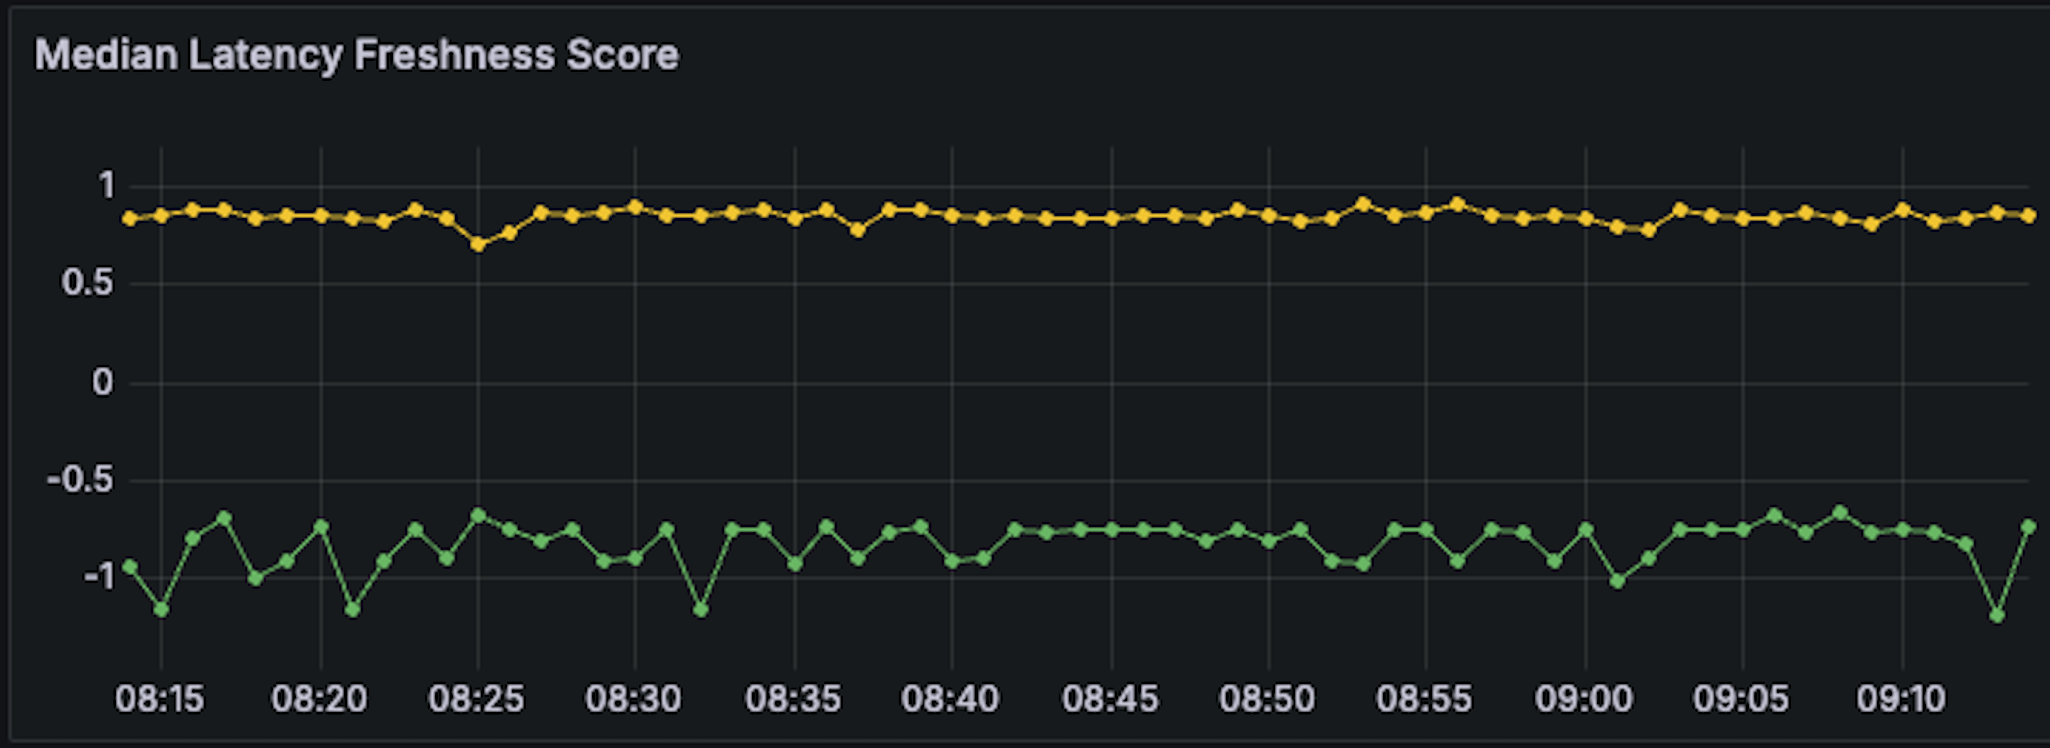Click the y-axis label -1
Viewport: 2050px width, 748px height.
(x=98, y=577)
